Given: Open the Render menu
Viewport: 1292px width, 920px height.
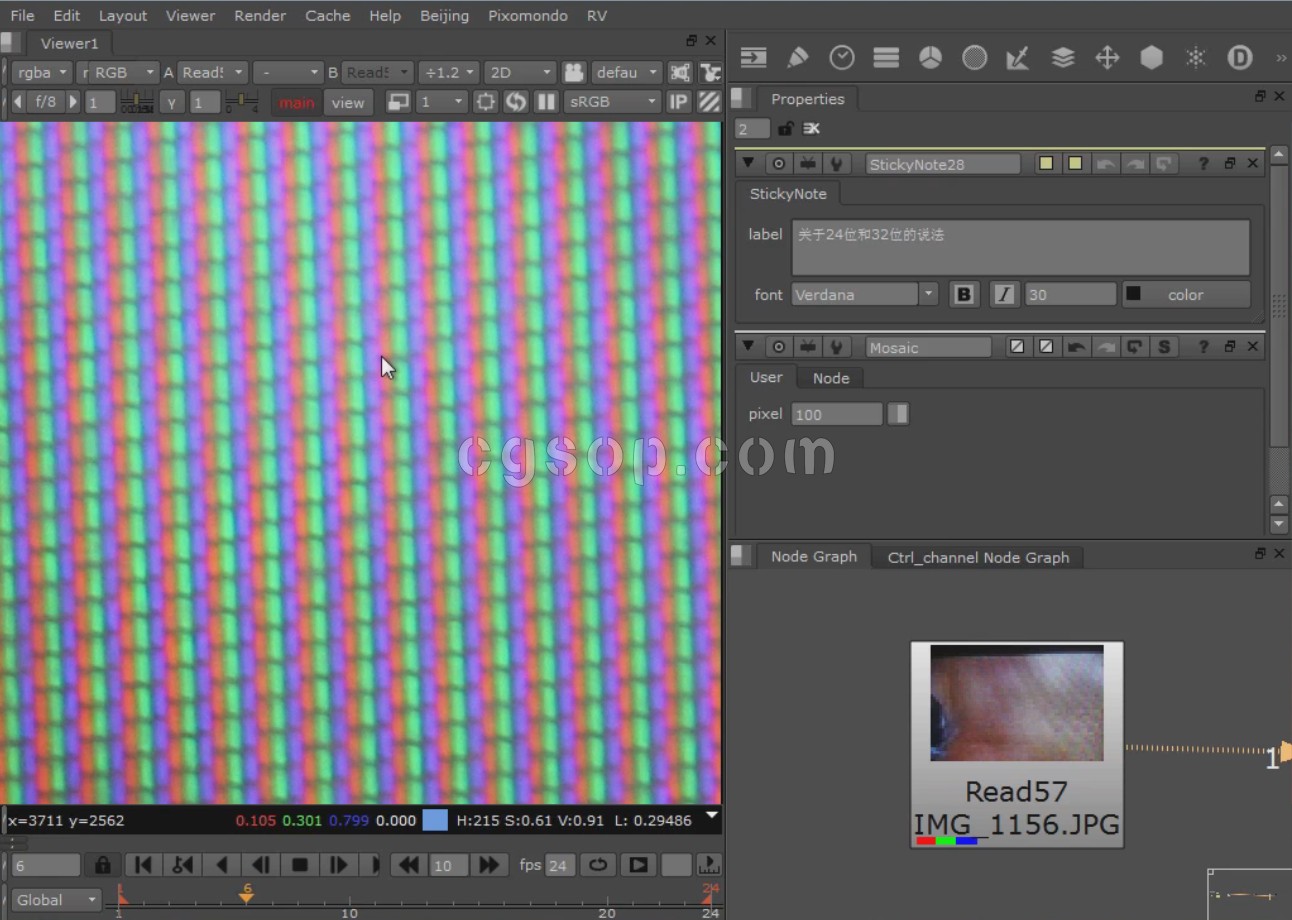Looking at the screenshot, I should click(260, 15).
